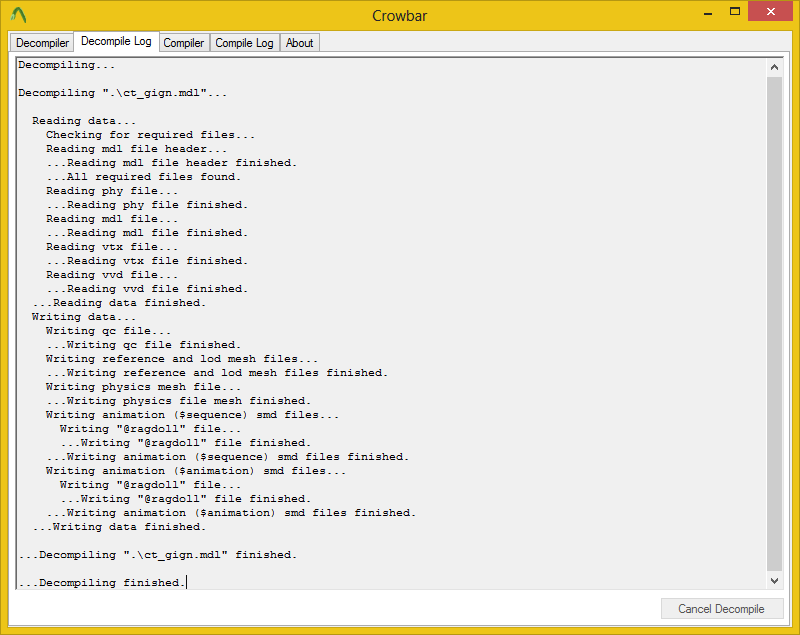
Task: Click "Writing animation ($animation) smd files..." line
Action: click(196, 471)
